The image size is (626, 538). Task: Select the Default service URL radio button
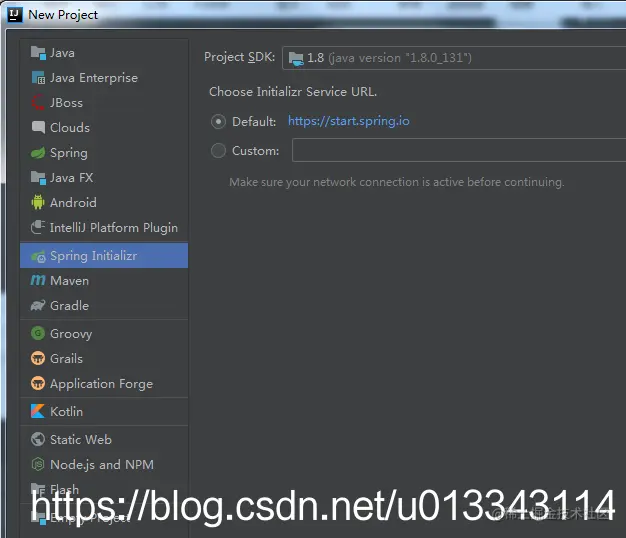(x=218, y=121)
